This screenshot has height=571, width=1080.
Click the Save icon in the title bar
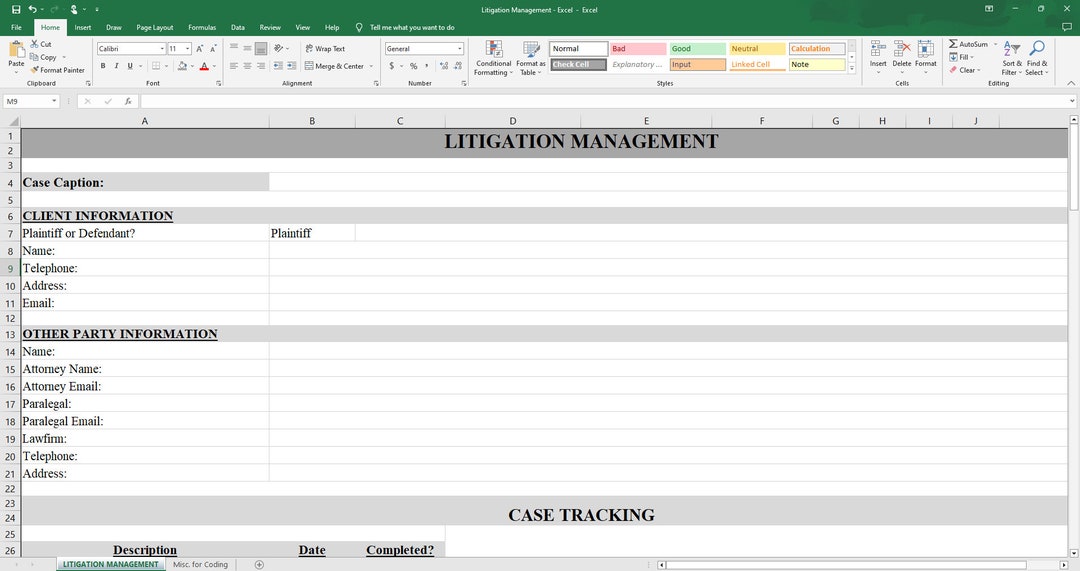point(16,10)
